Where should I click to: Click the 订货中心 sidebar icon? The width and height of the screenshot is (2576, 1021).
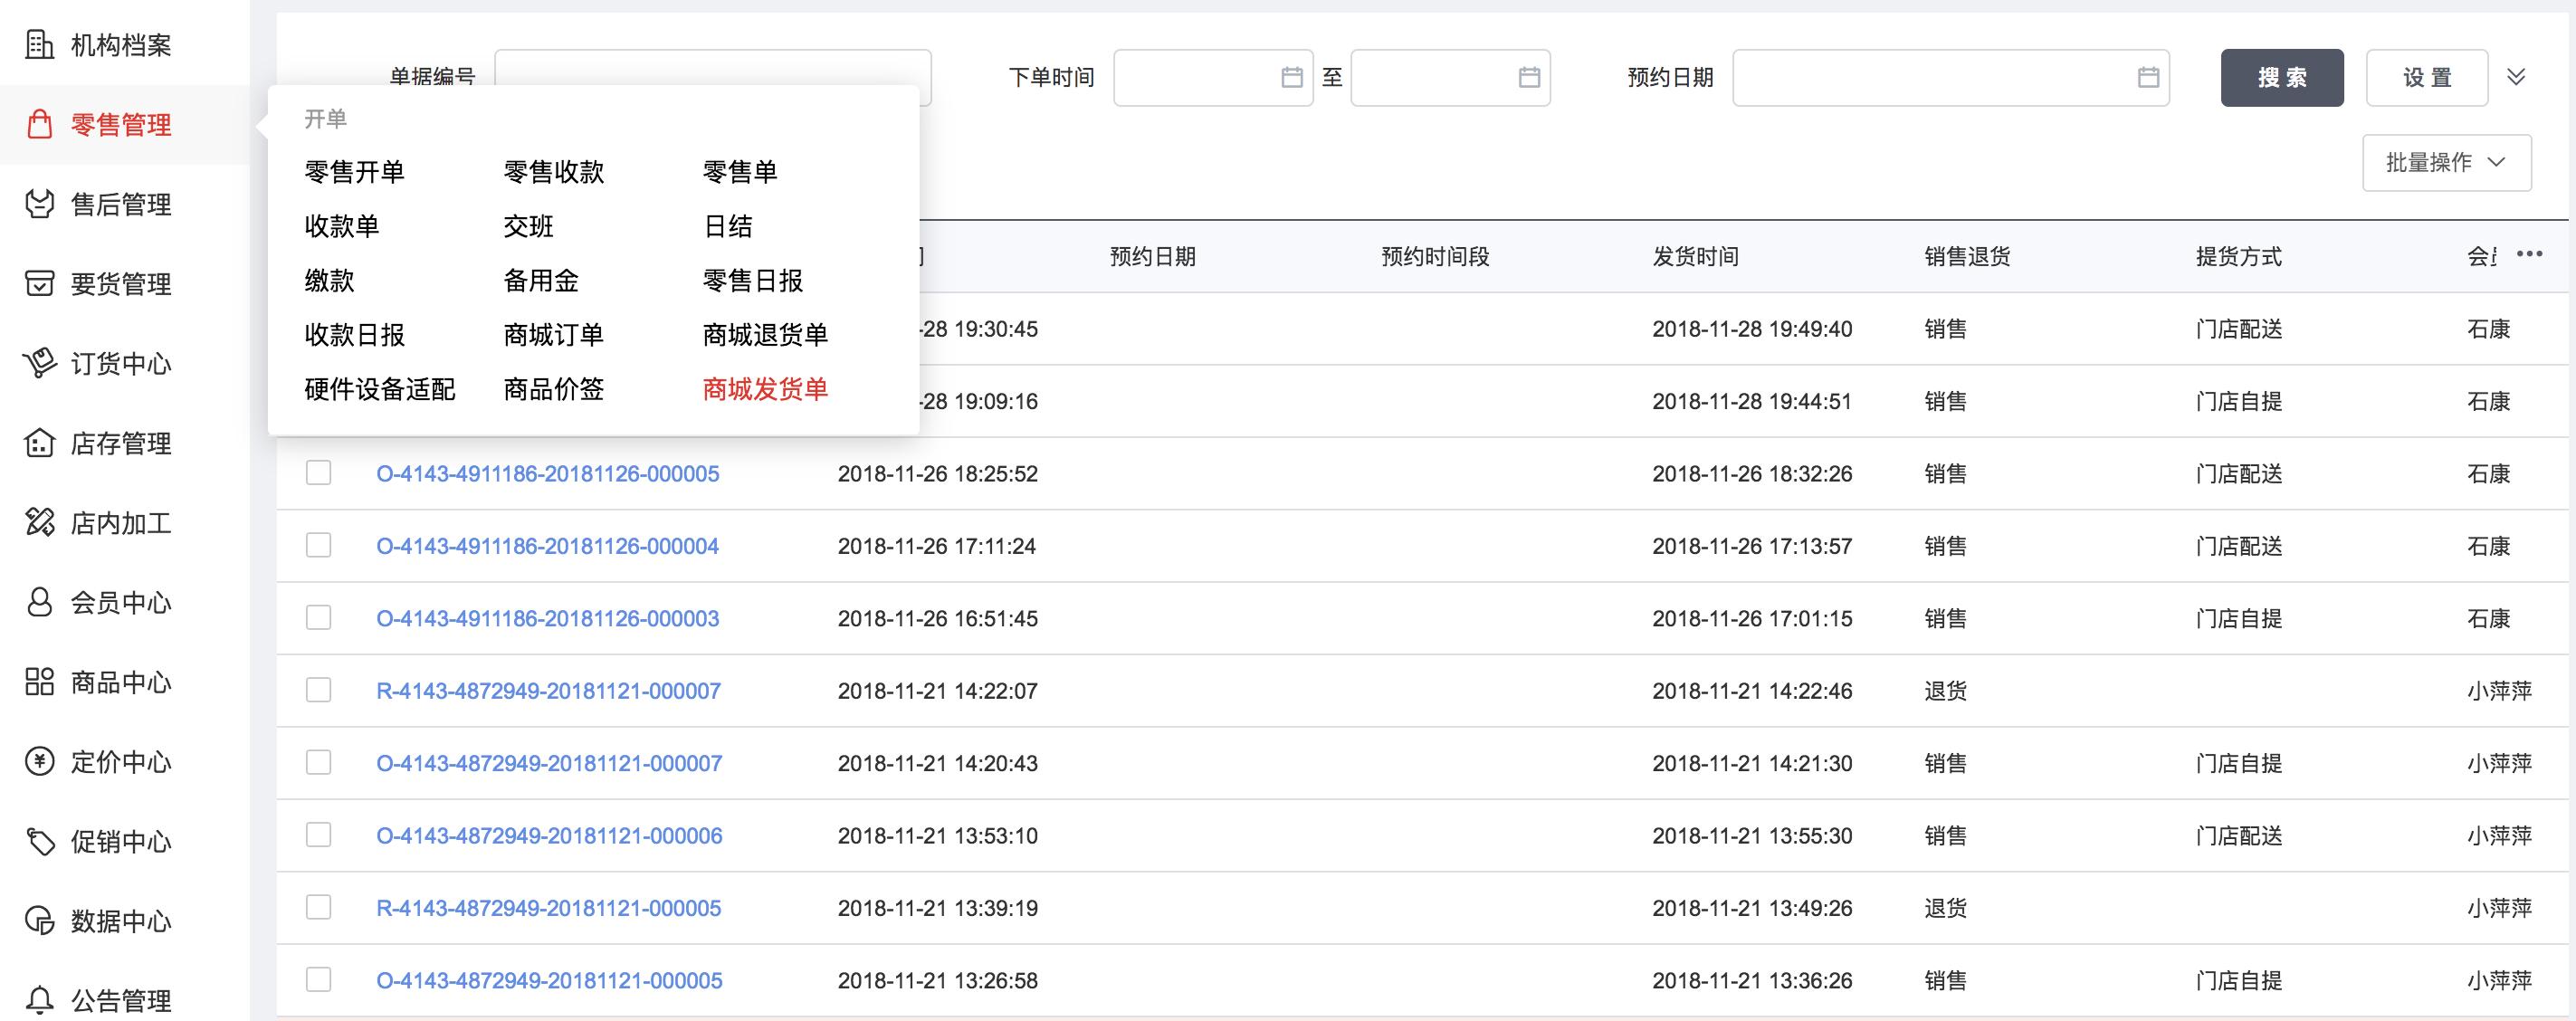38,364
